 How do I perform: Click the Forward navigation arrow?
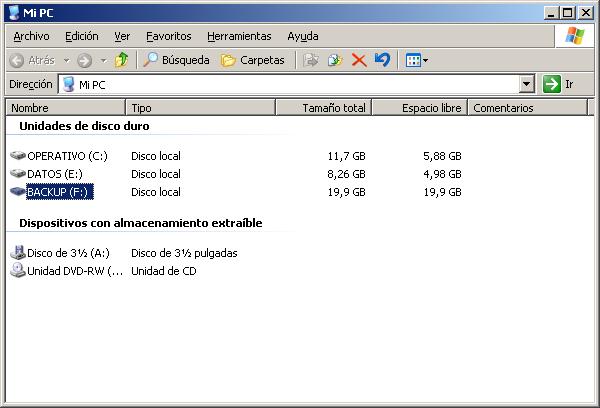click(x=85, y=60)
